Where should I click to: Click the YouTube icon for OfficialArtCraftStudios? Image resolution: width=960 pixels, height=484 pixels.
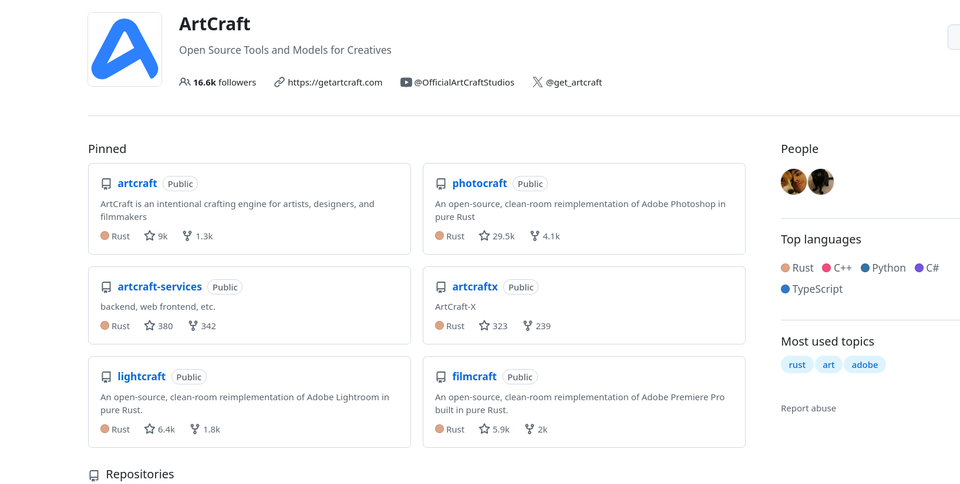coord(406,82)
